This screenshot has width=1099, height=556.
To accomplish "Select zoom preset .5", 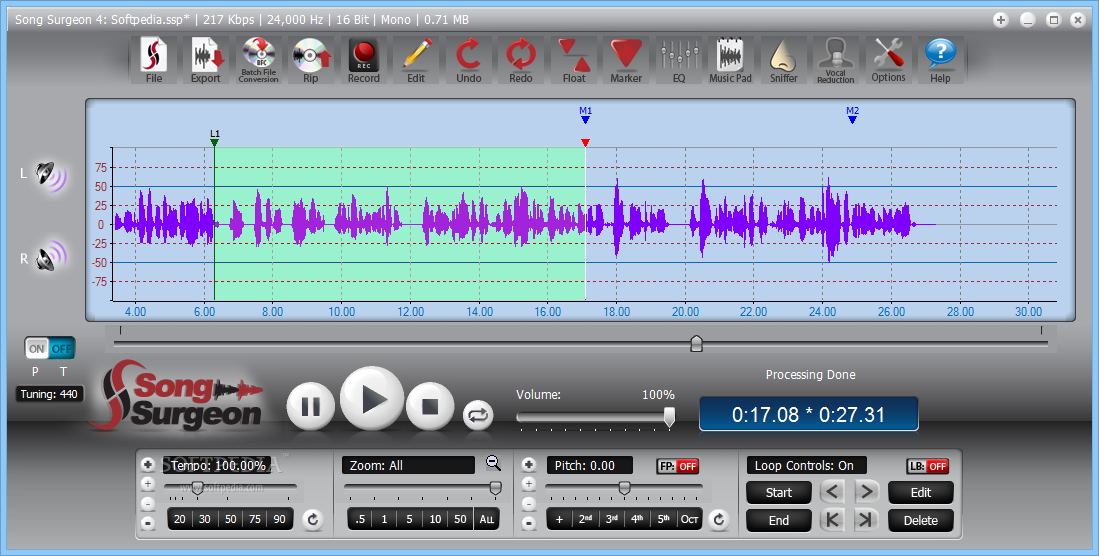I will pos(360,520).
